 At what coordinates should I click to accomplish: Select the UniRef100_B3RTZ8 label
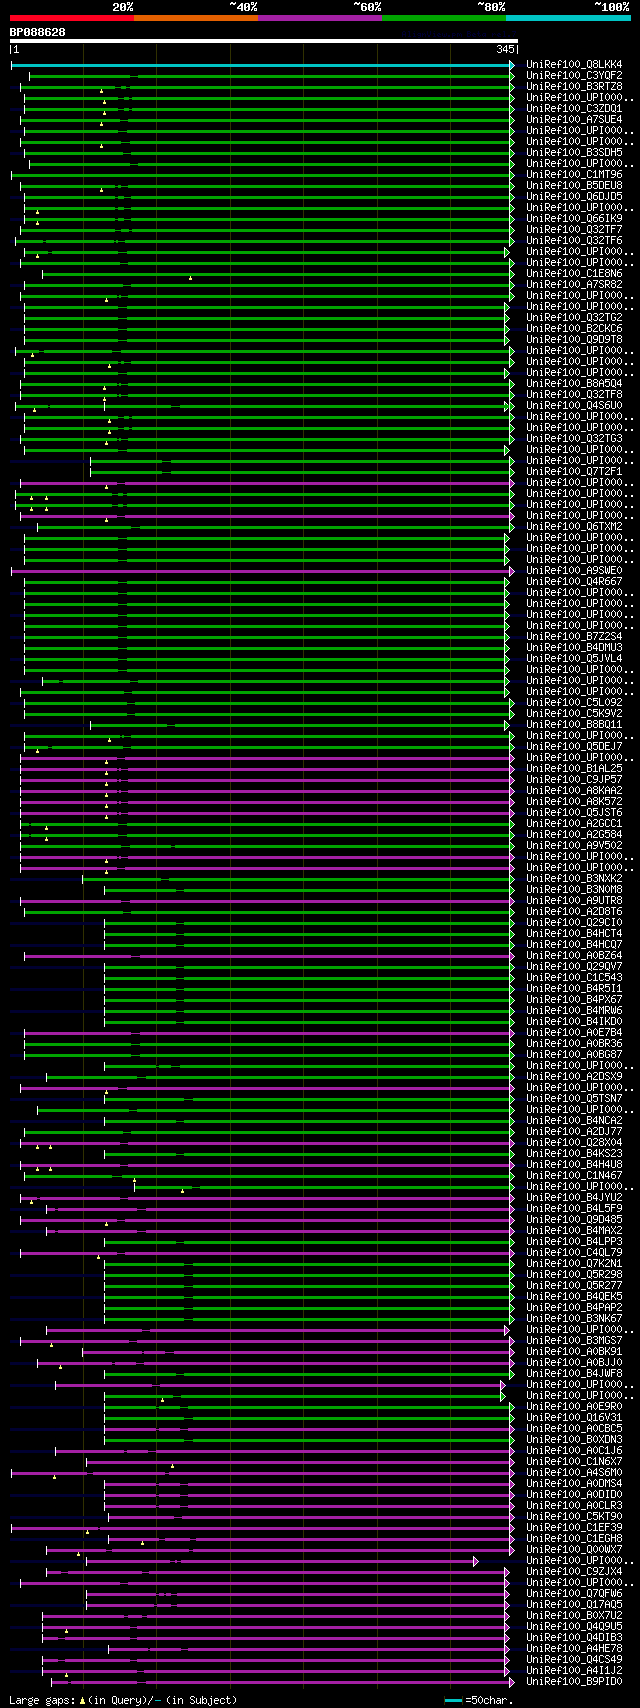[574, 87]
